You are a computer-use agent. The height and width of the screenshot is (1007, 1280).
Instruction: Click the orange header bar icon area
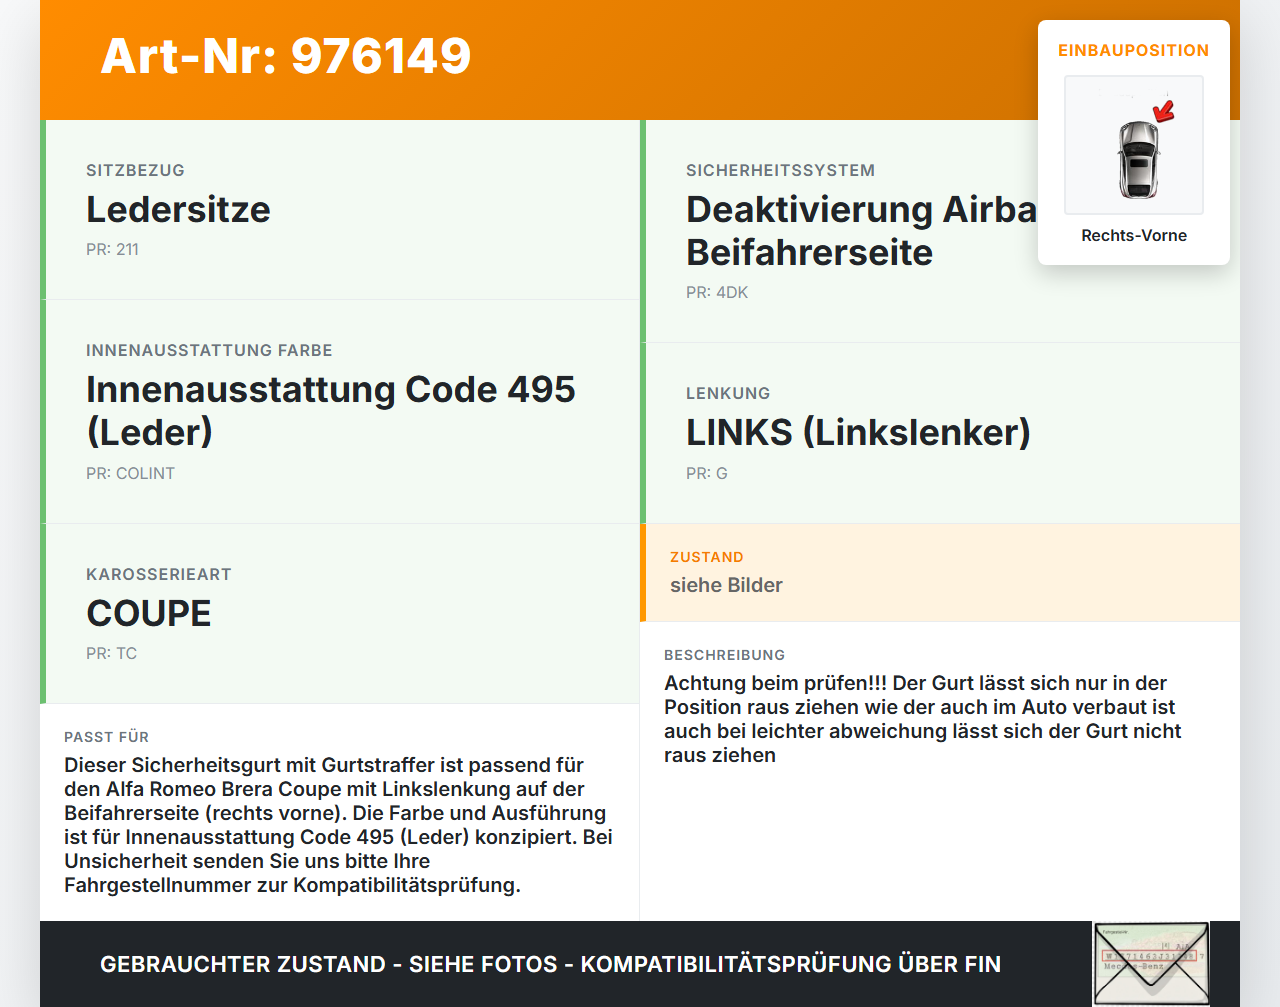(x=640, y=58)
